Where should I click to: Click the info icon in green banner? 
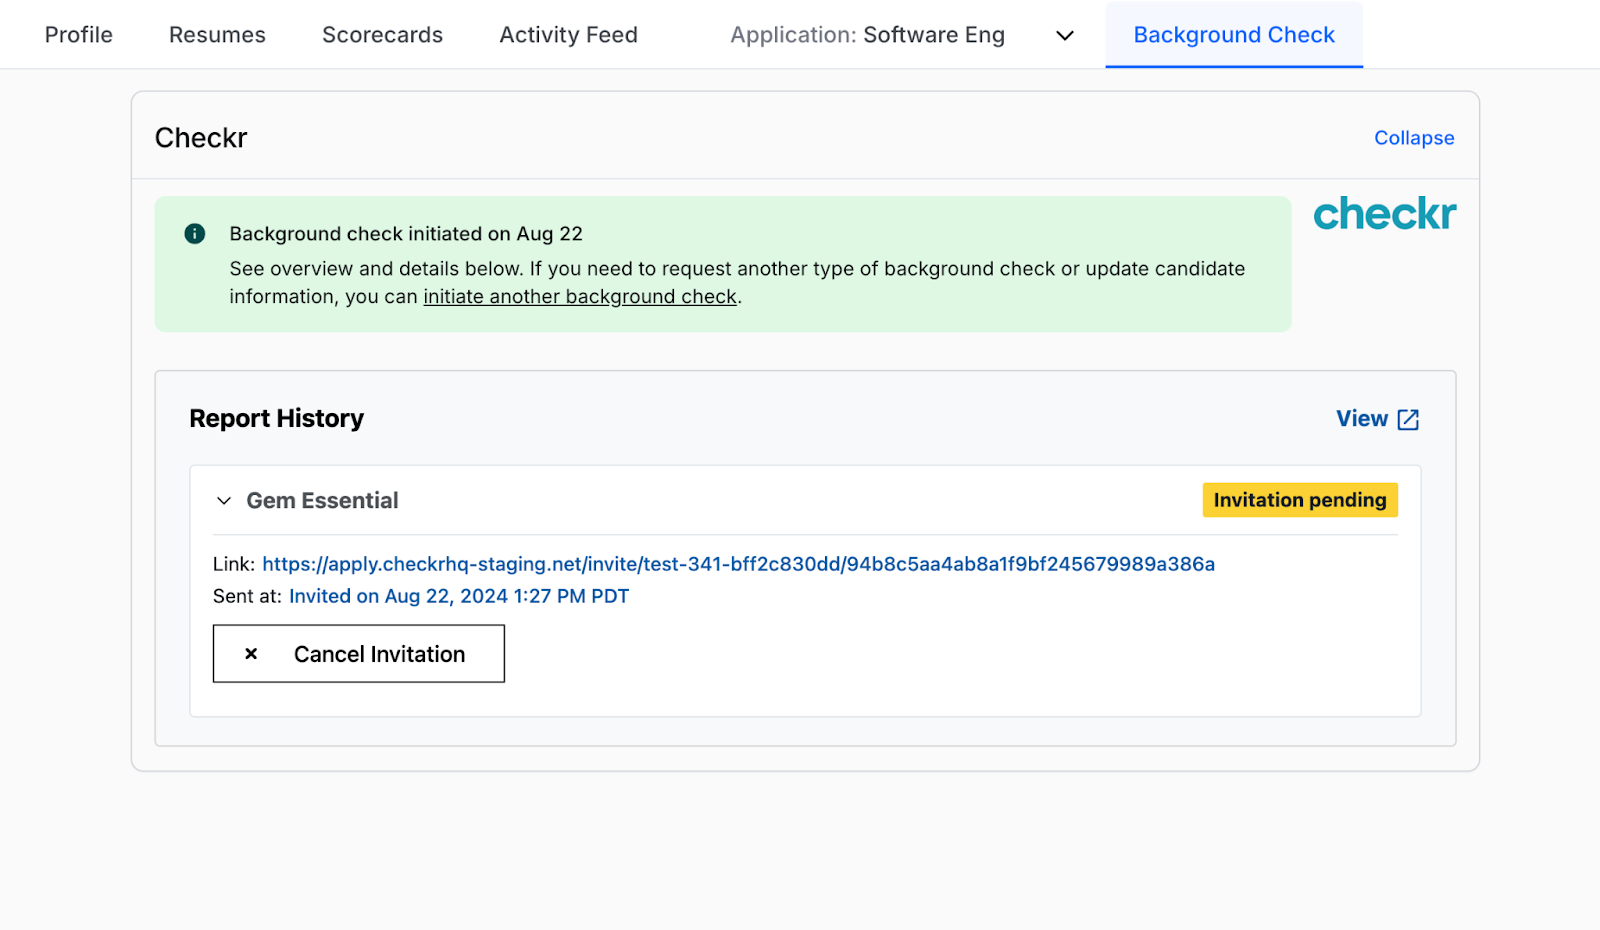195,234
